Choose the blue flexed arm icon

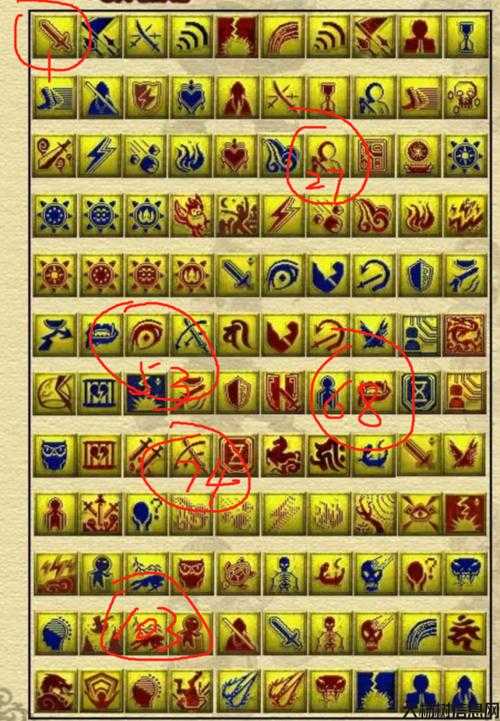pos(328,275)
